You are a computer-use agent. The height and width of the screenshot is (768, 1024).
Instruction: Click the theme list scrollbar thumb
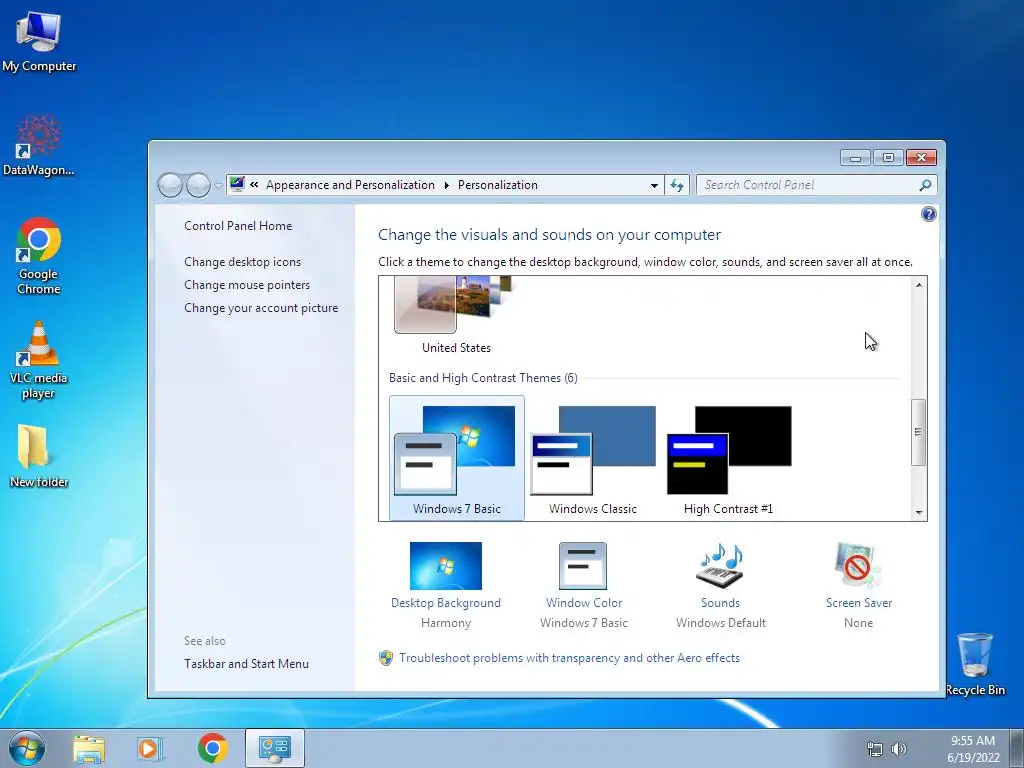pyautogui.click(x=919, y=432)
